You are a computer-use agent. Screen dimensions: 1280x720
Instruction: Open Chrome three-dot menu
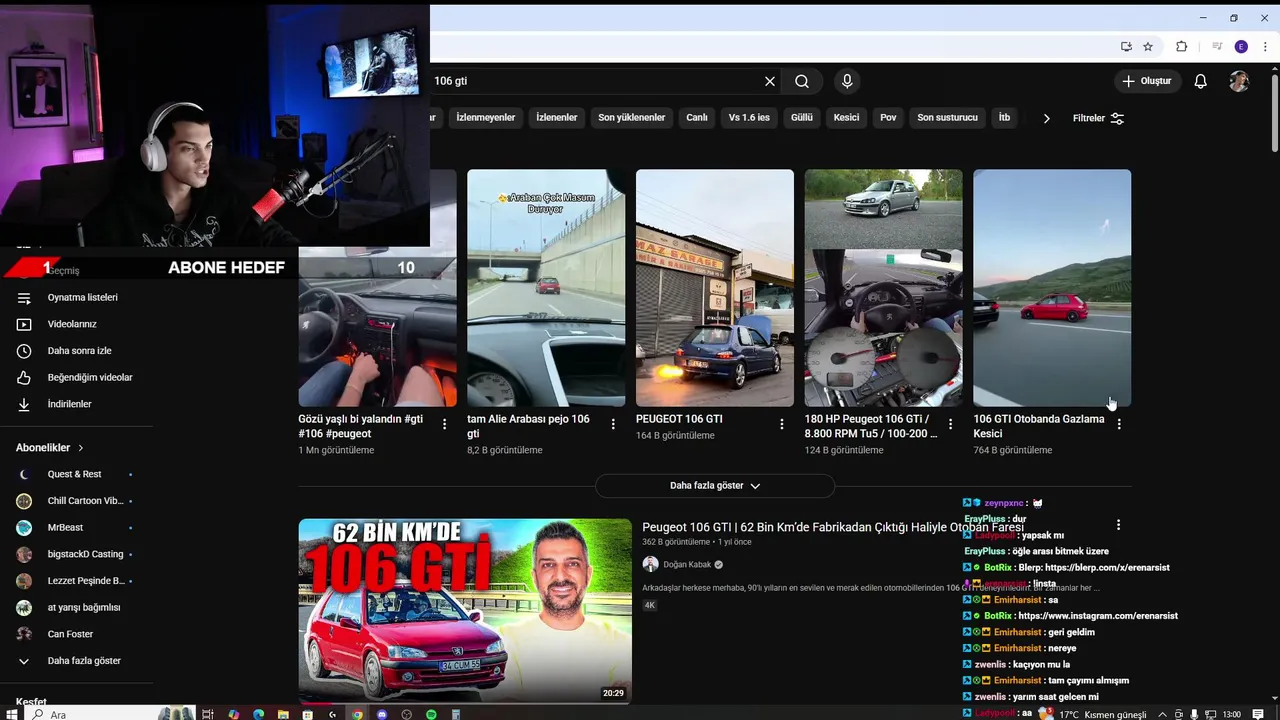(x=1265, y=47)
